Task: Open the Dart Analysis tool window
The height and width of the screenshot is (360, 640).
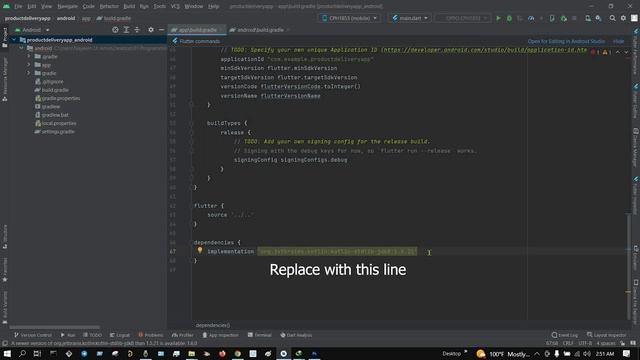Action: tap(296, 335)
